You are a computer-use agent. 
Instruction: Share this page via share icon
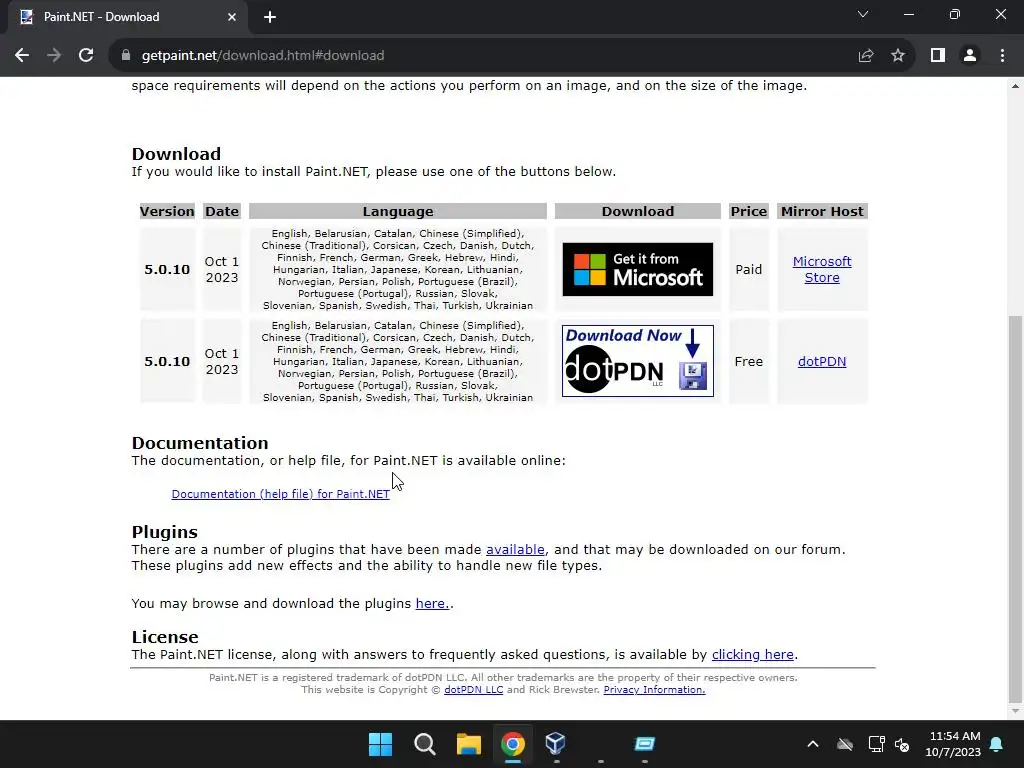pyautogui.click(x=866, y=56)
